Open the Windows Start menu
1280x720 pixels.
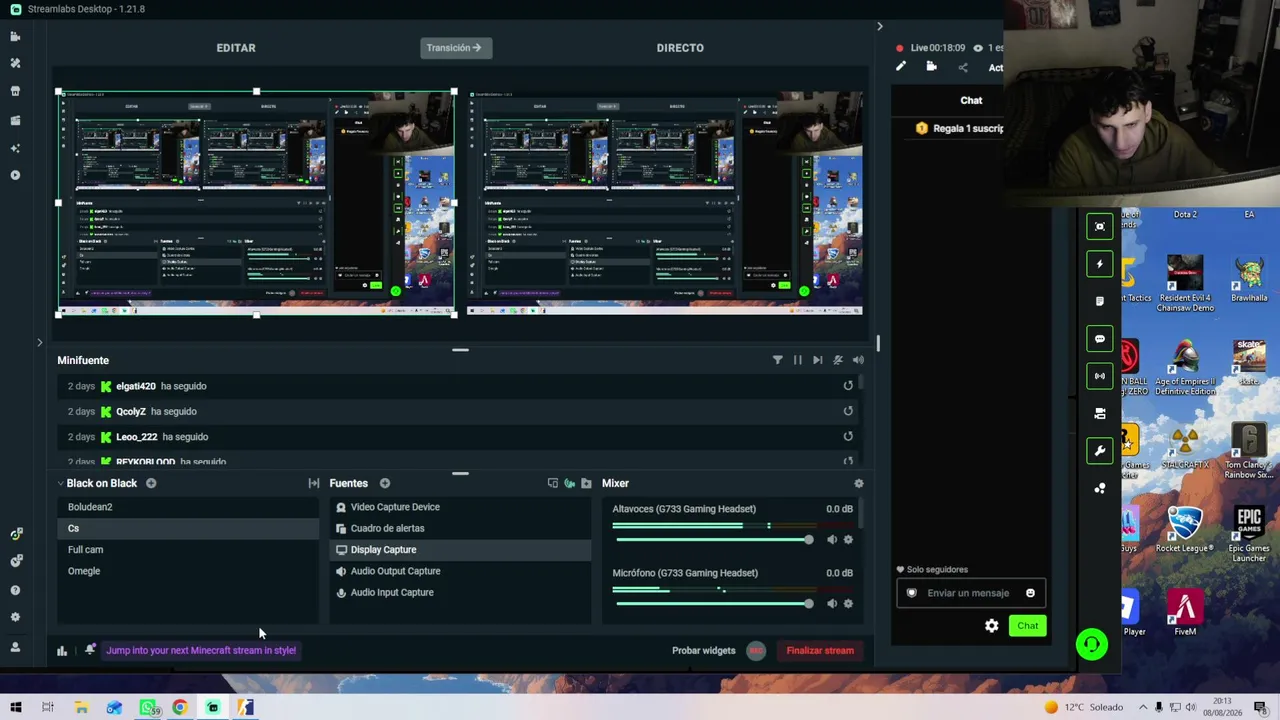pyautogui.click(x=16, y=708)
